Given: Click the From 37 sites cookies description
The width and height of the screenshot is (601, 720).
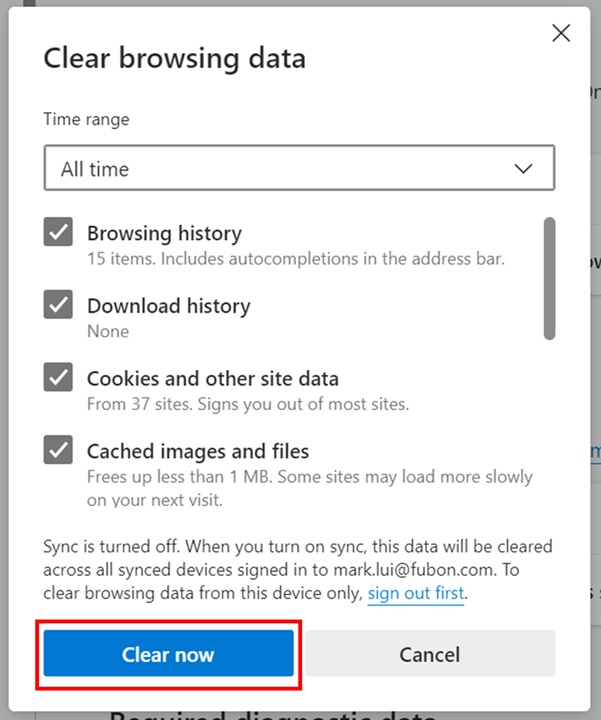Looking at the screenshot, I should [x=248, y=404].
